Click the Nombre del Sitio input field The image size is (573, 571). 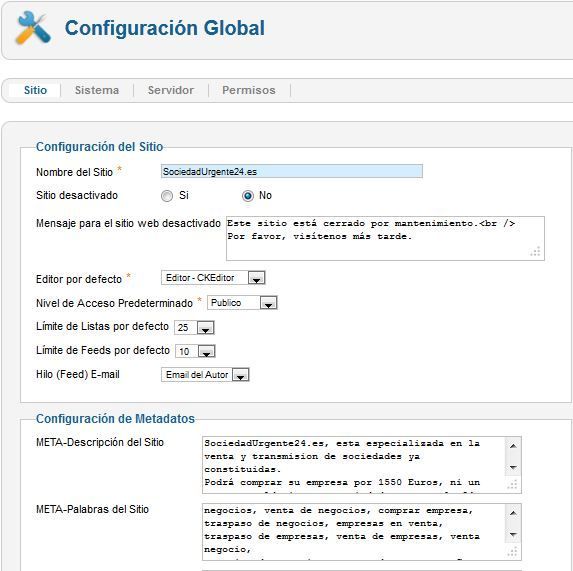tap(292, 171)
